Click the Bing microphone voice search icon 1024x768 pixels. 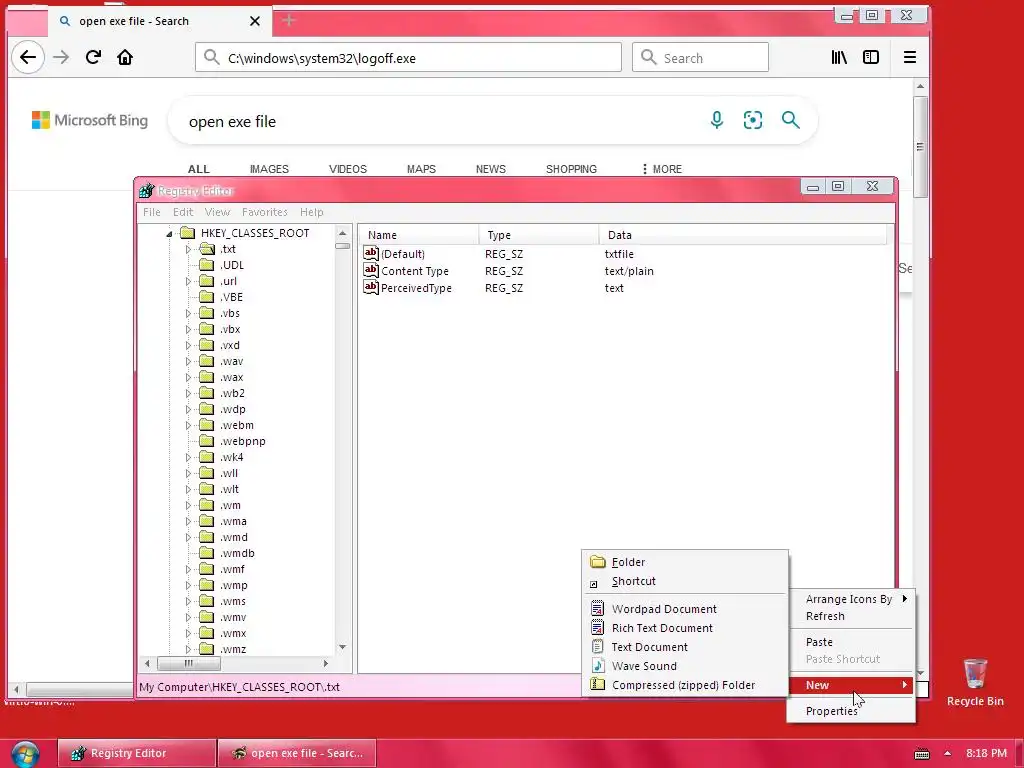point(716,120)
